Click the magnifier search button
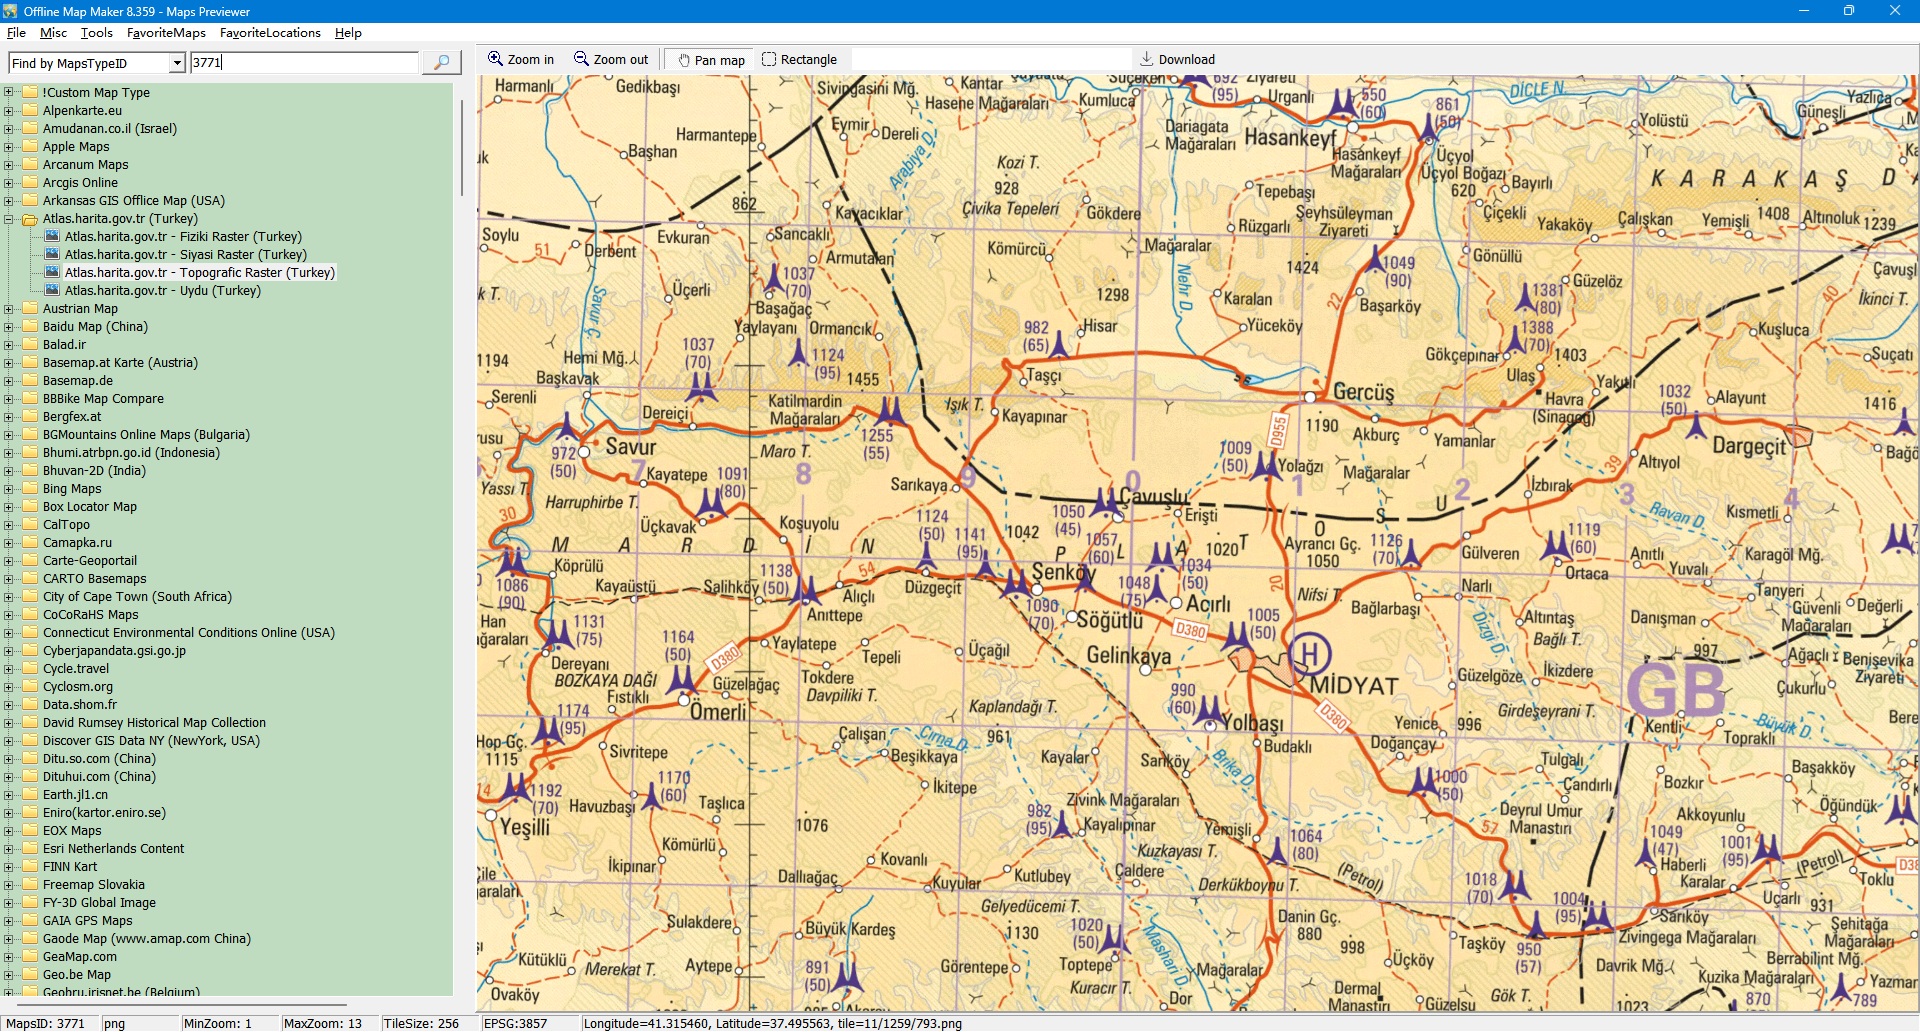 pos(441,63)
